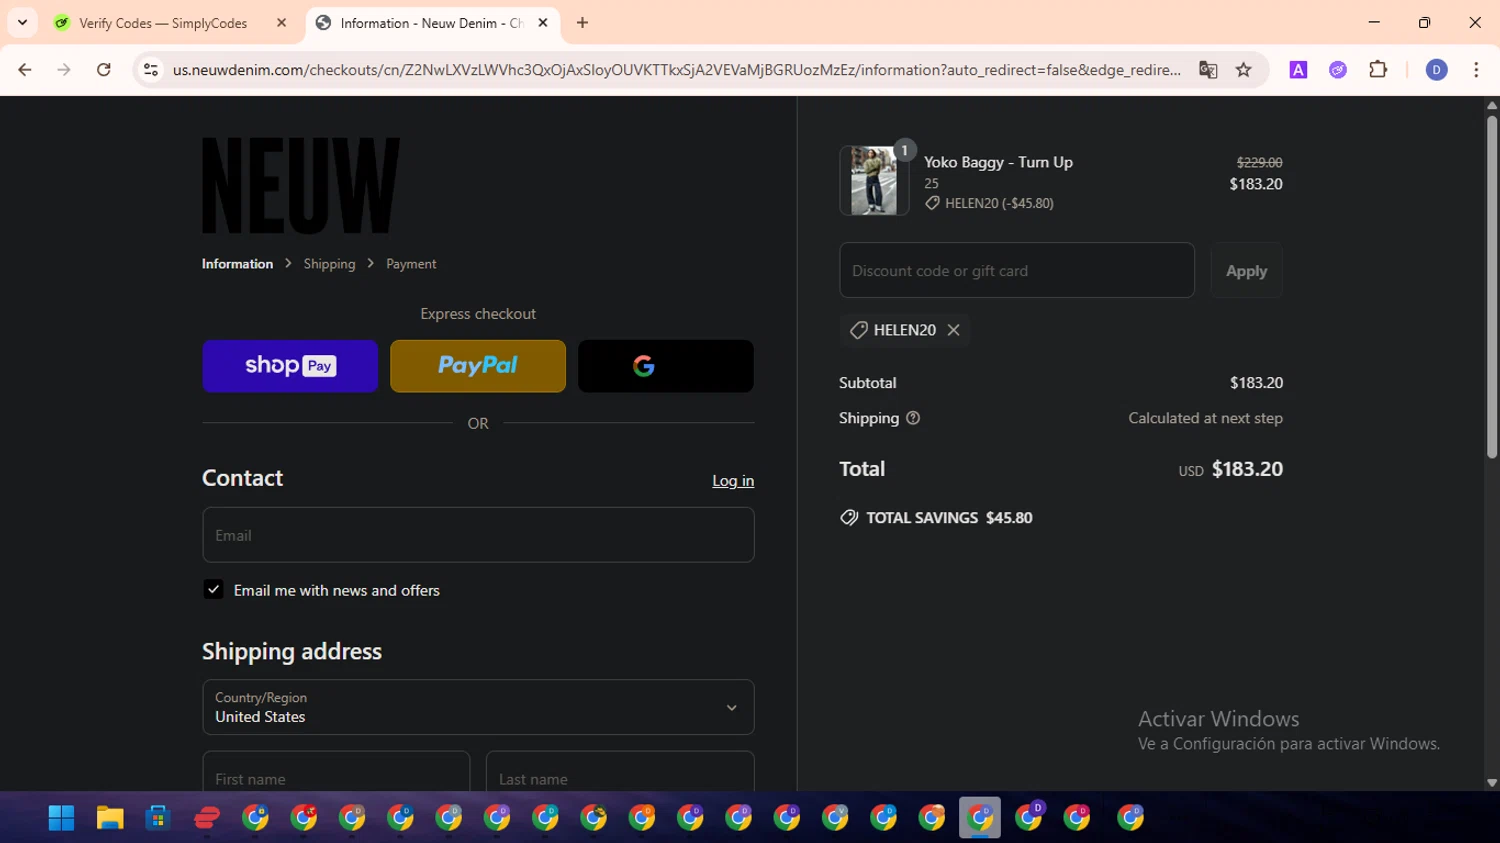Open the purple A extension icon

pos(1298,70)
